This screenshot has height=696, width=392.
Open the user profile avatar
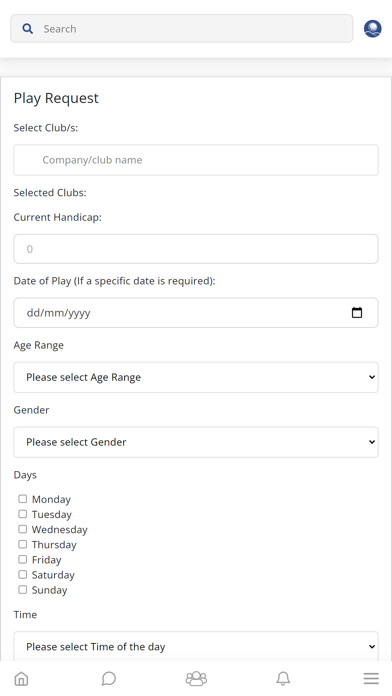click(x=372, y=29)
